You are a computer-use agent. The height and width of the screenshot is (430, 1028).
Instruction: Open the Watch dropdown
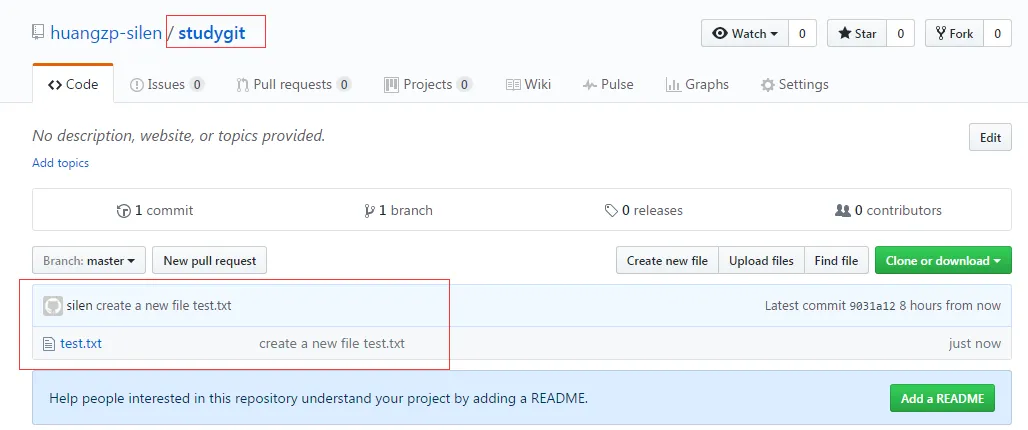[745, 33]
